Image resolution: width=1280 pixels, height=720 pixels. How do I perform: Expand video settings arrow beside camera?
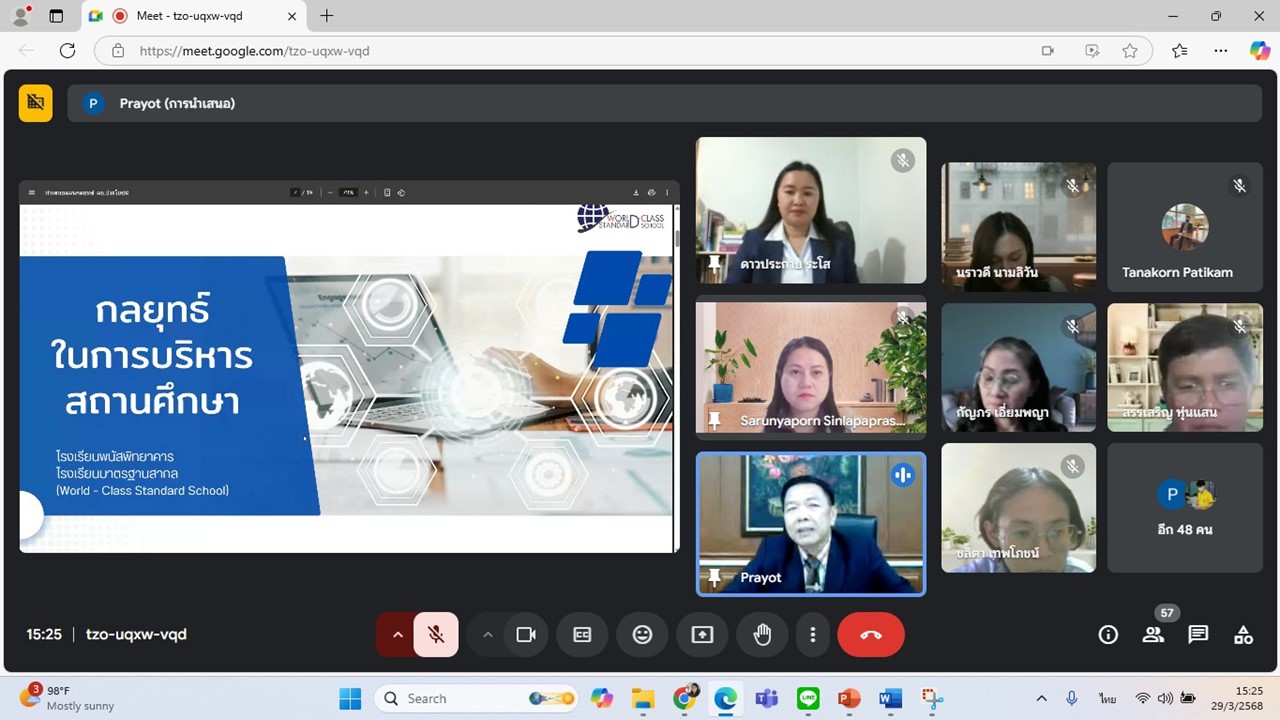coord(488,635)
